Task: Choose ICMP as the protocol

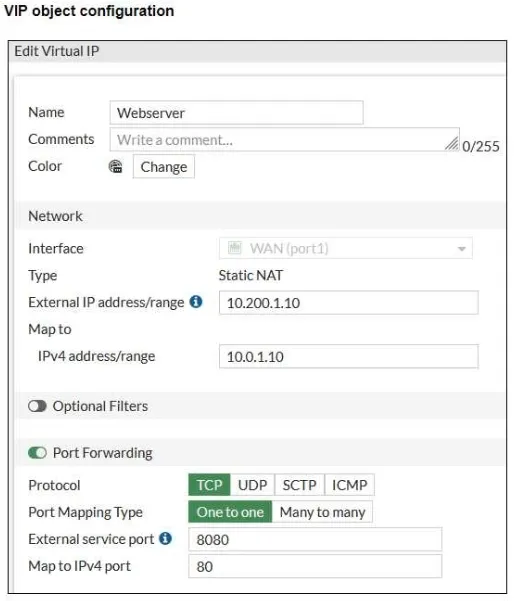Action: click(x=349, y=485)
